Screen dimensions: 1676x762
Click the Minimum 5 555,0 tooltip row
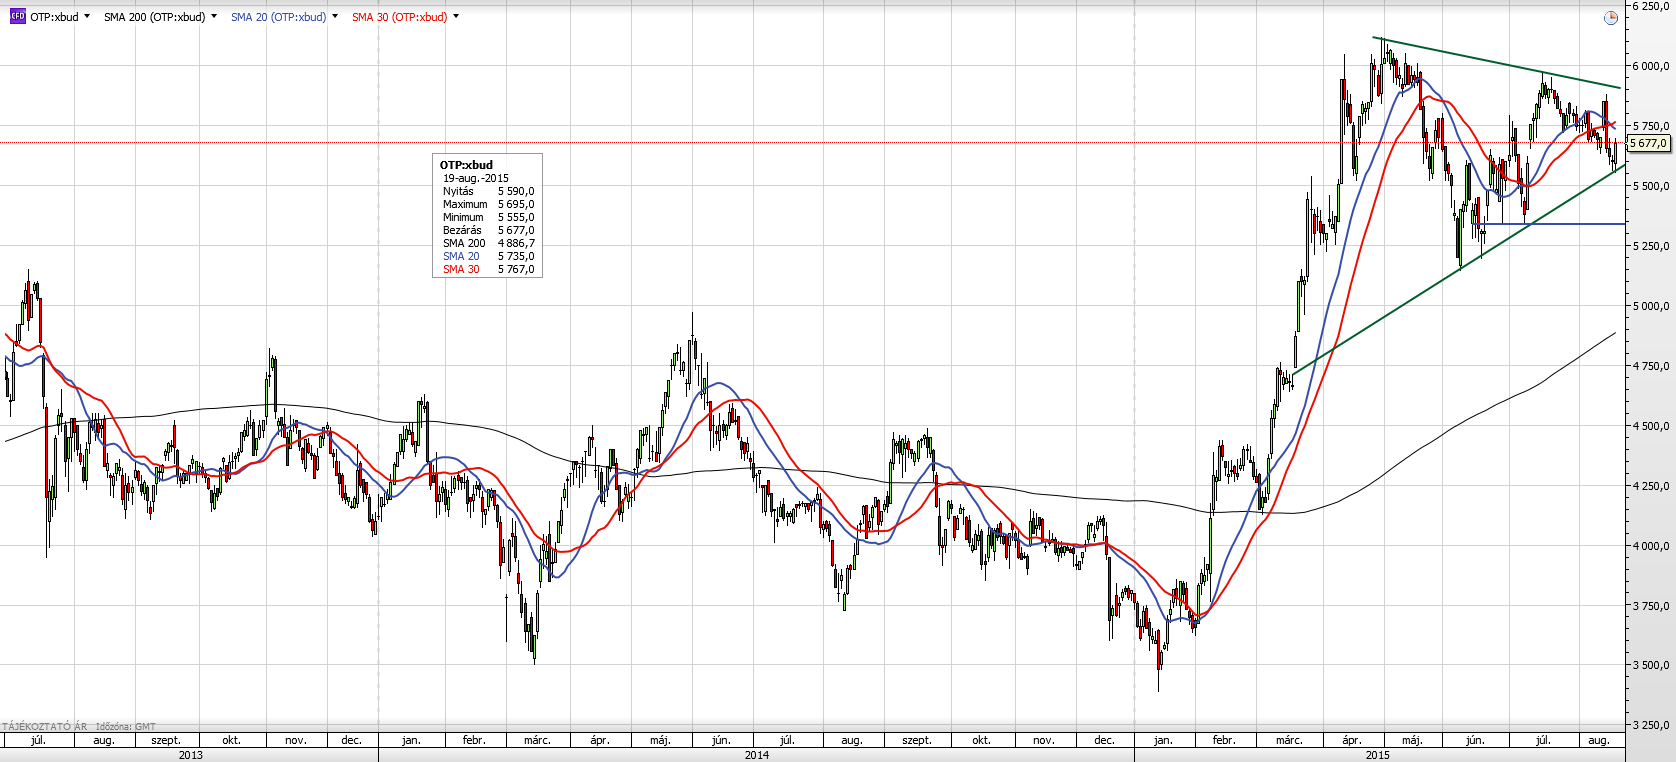tap(489, 217)
